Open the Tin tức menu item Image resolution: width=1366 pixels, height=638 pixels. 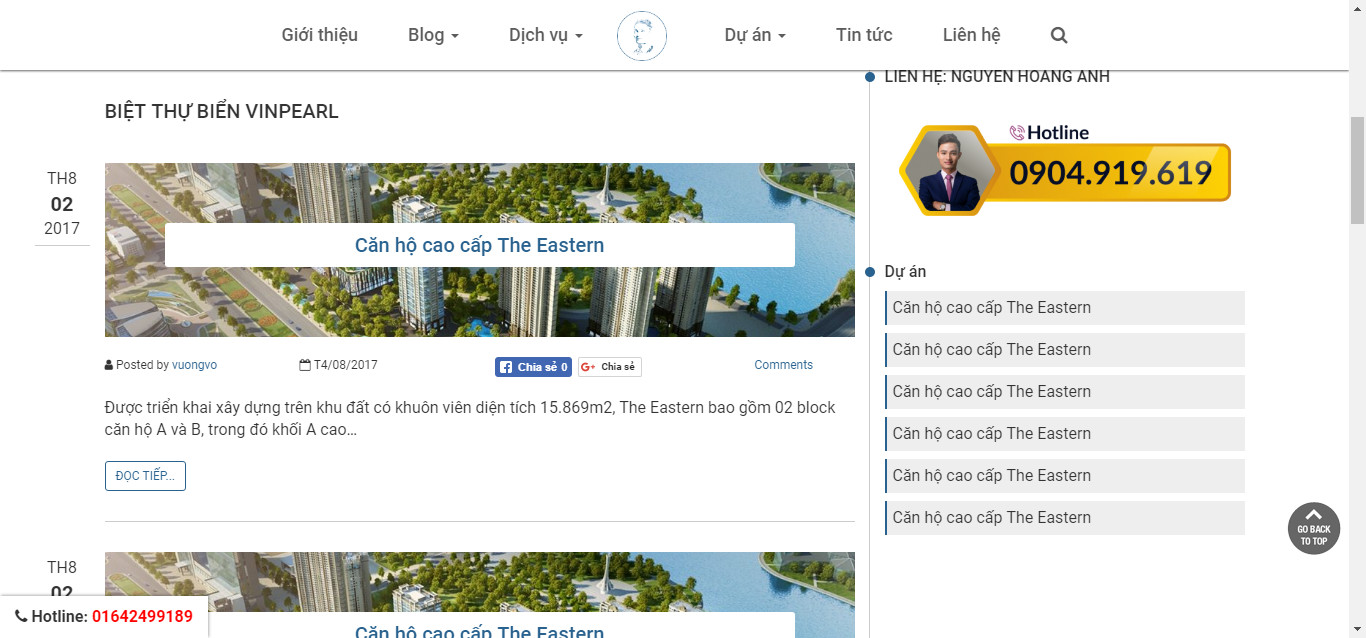(864, 35)
